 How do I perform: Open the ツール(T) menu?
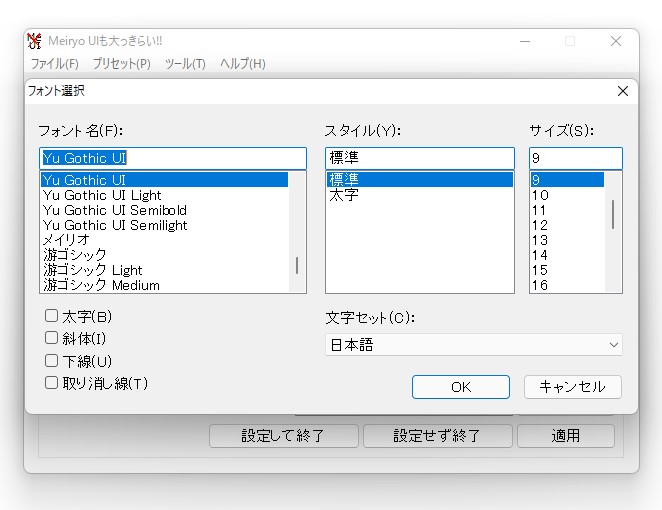tap(185, 64)
